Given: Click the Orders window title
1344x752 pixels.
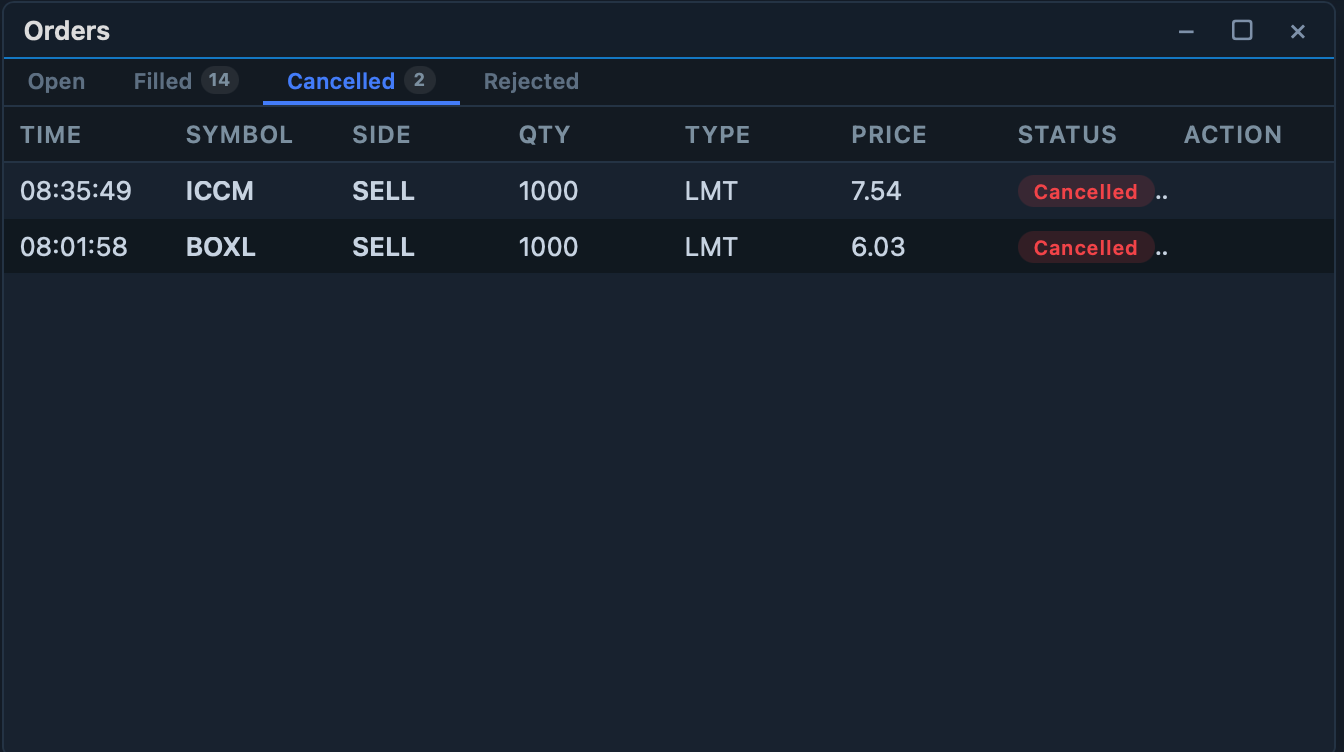Looking at the screenshot, I should click(67, 31).
